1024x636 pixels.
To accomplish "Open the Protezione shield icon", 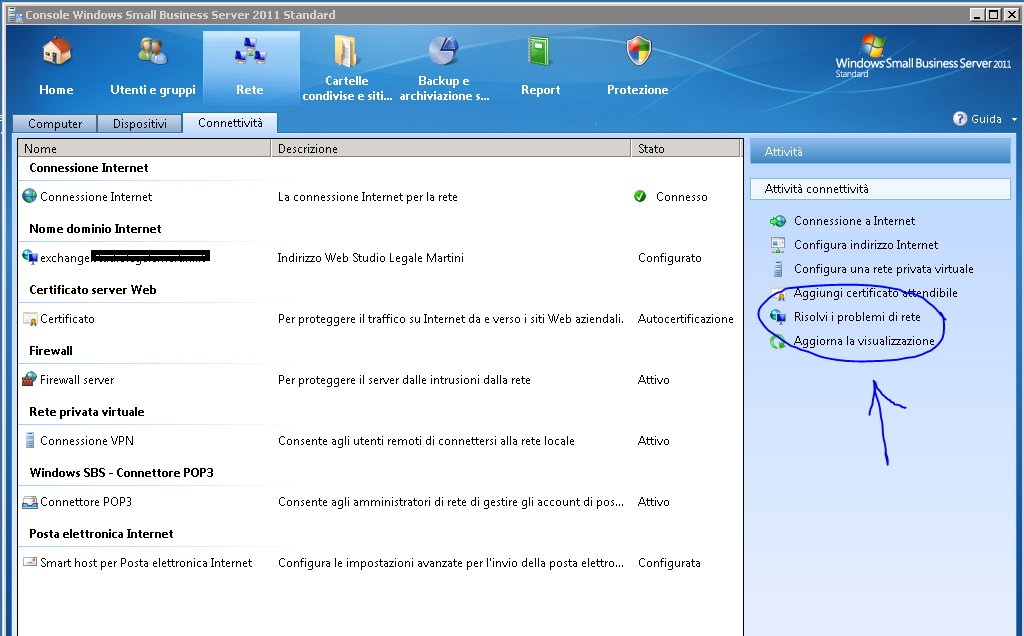I will coord(639,52).
